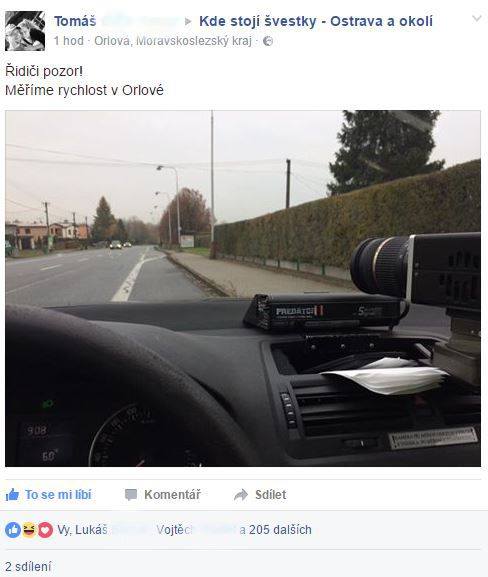This screenshot has width=488, height=577.
Task: Expand the post options chevron
Action: point(477,18)
